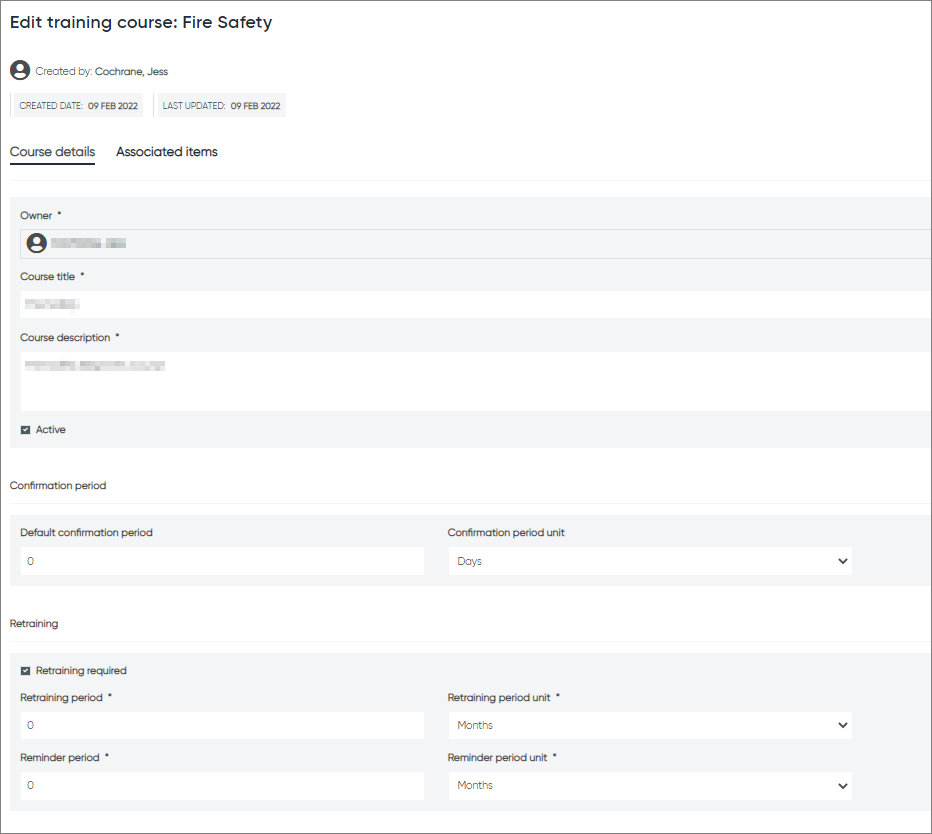
Task: Switch to the Associated items tab
Action: click(x=166, y=152)
